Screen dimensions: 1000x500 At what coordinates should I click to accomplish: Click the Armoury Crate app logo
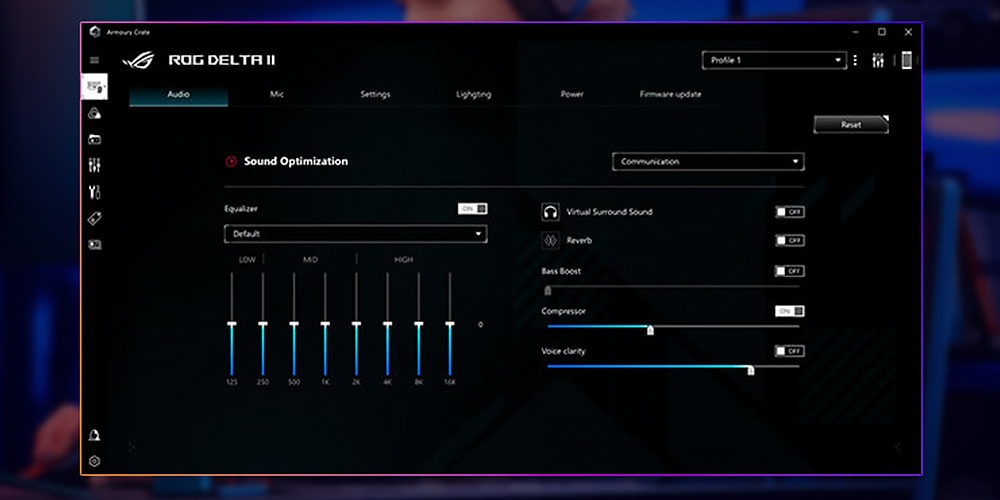pos(95,32)
